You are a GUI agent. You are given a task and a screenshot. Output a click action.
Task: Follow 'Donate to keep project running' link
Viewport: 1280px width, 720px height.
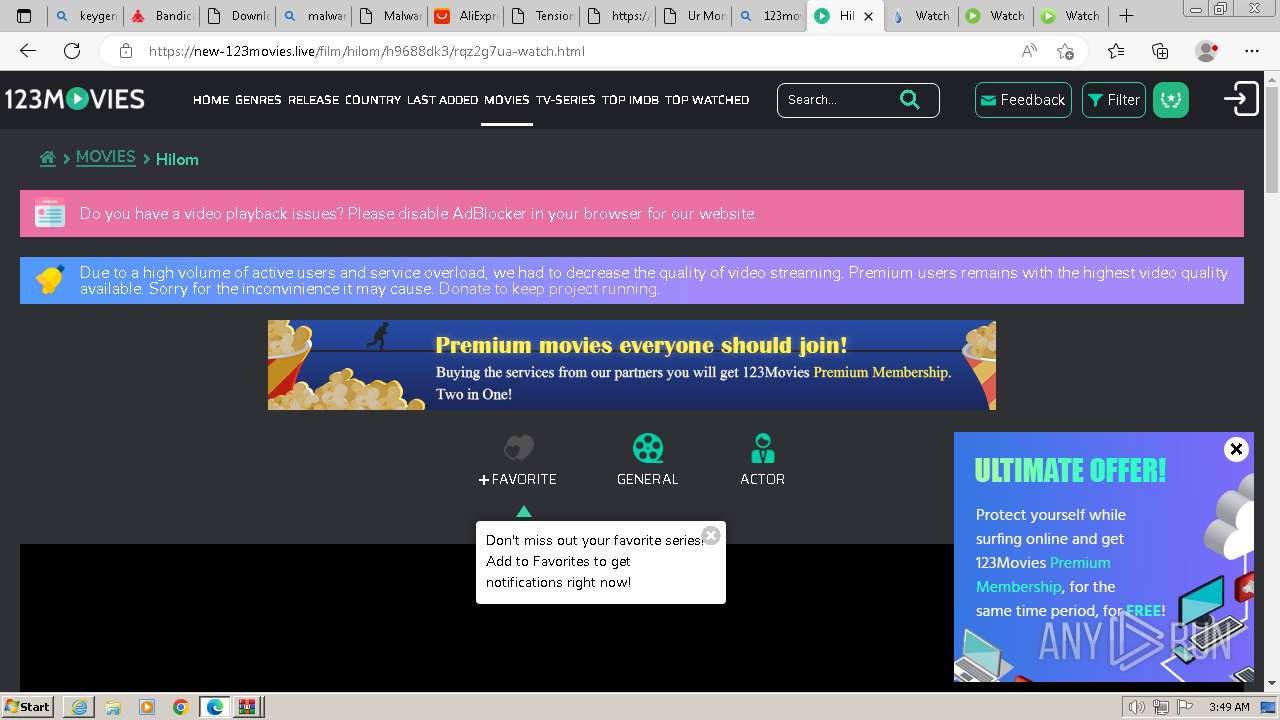[x=549, y=289]
